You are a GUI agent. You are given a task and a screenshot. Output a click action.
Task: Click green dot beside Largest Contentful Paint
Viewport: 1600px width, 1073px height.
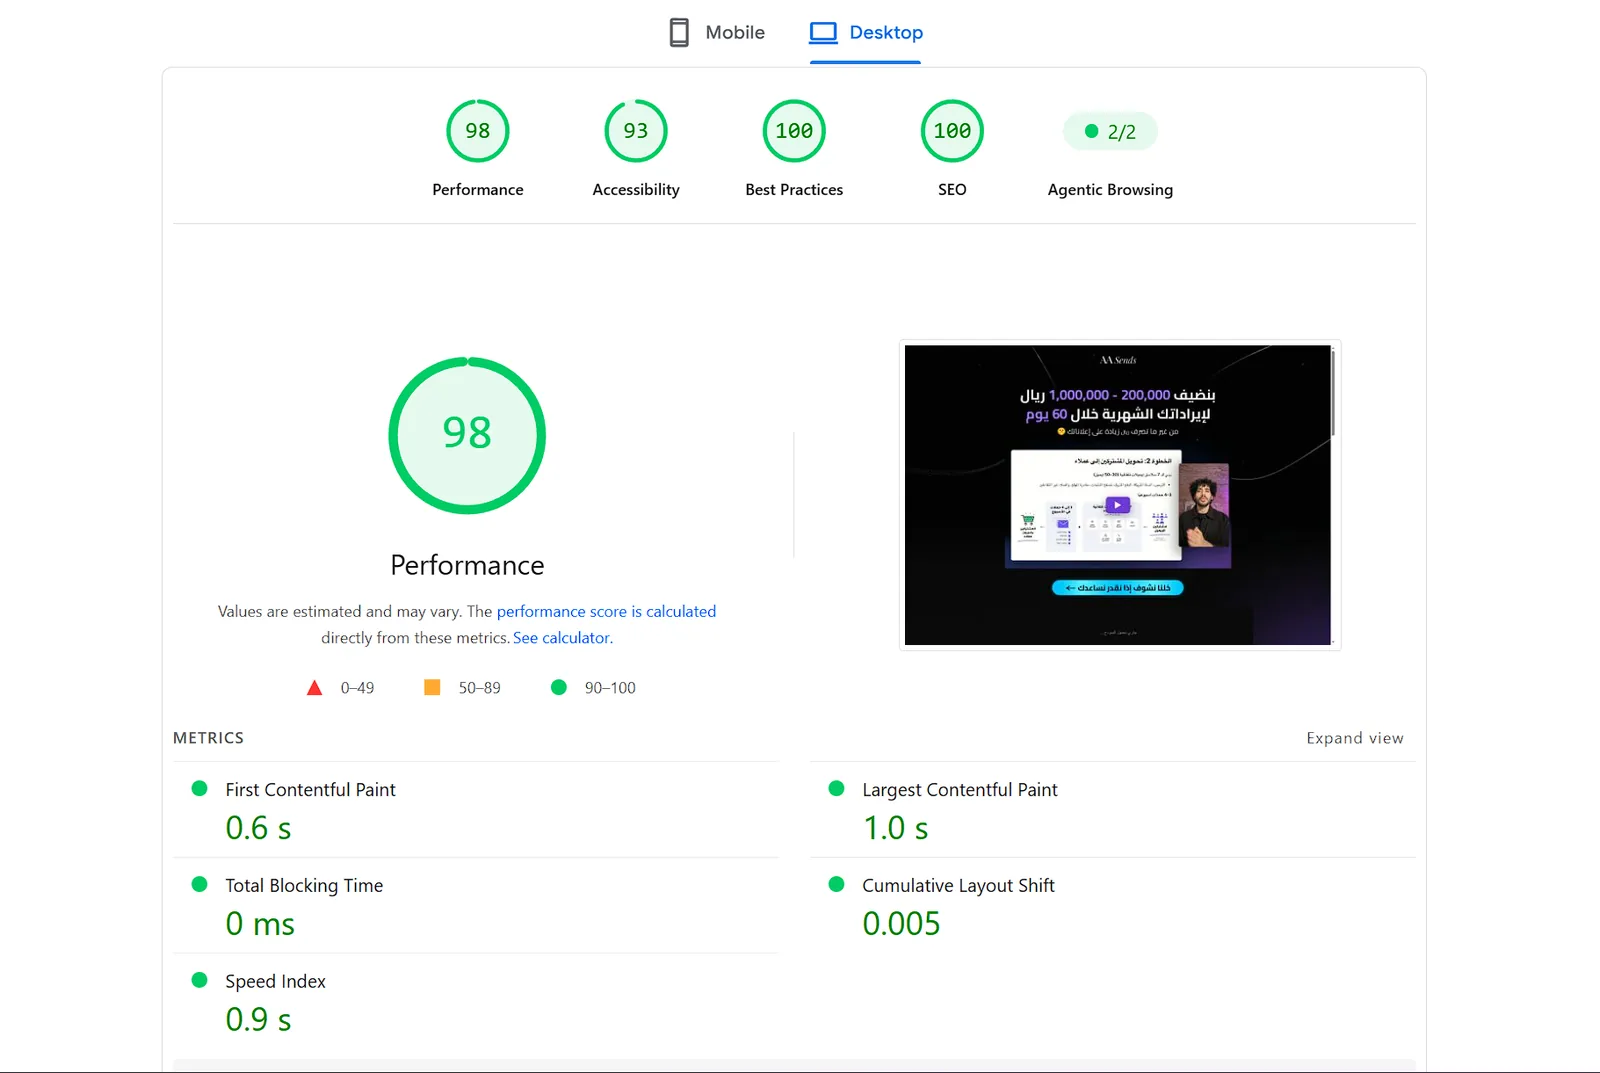[x=837, y=788]
